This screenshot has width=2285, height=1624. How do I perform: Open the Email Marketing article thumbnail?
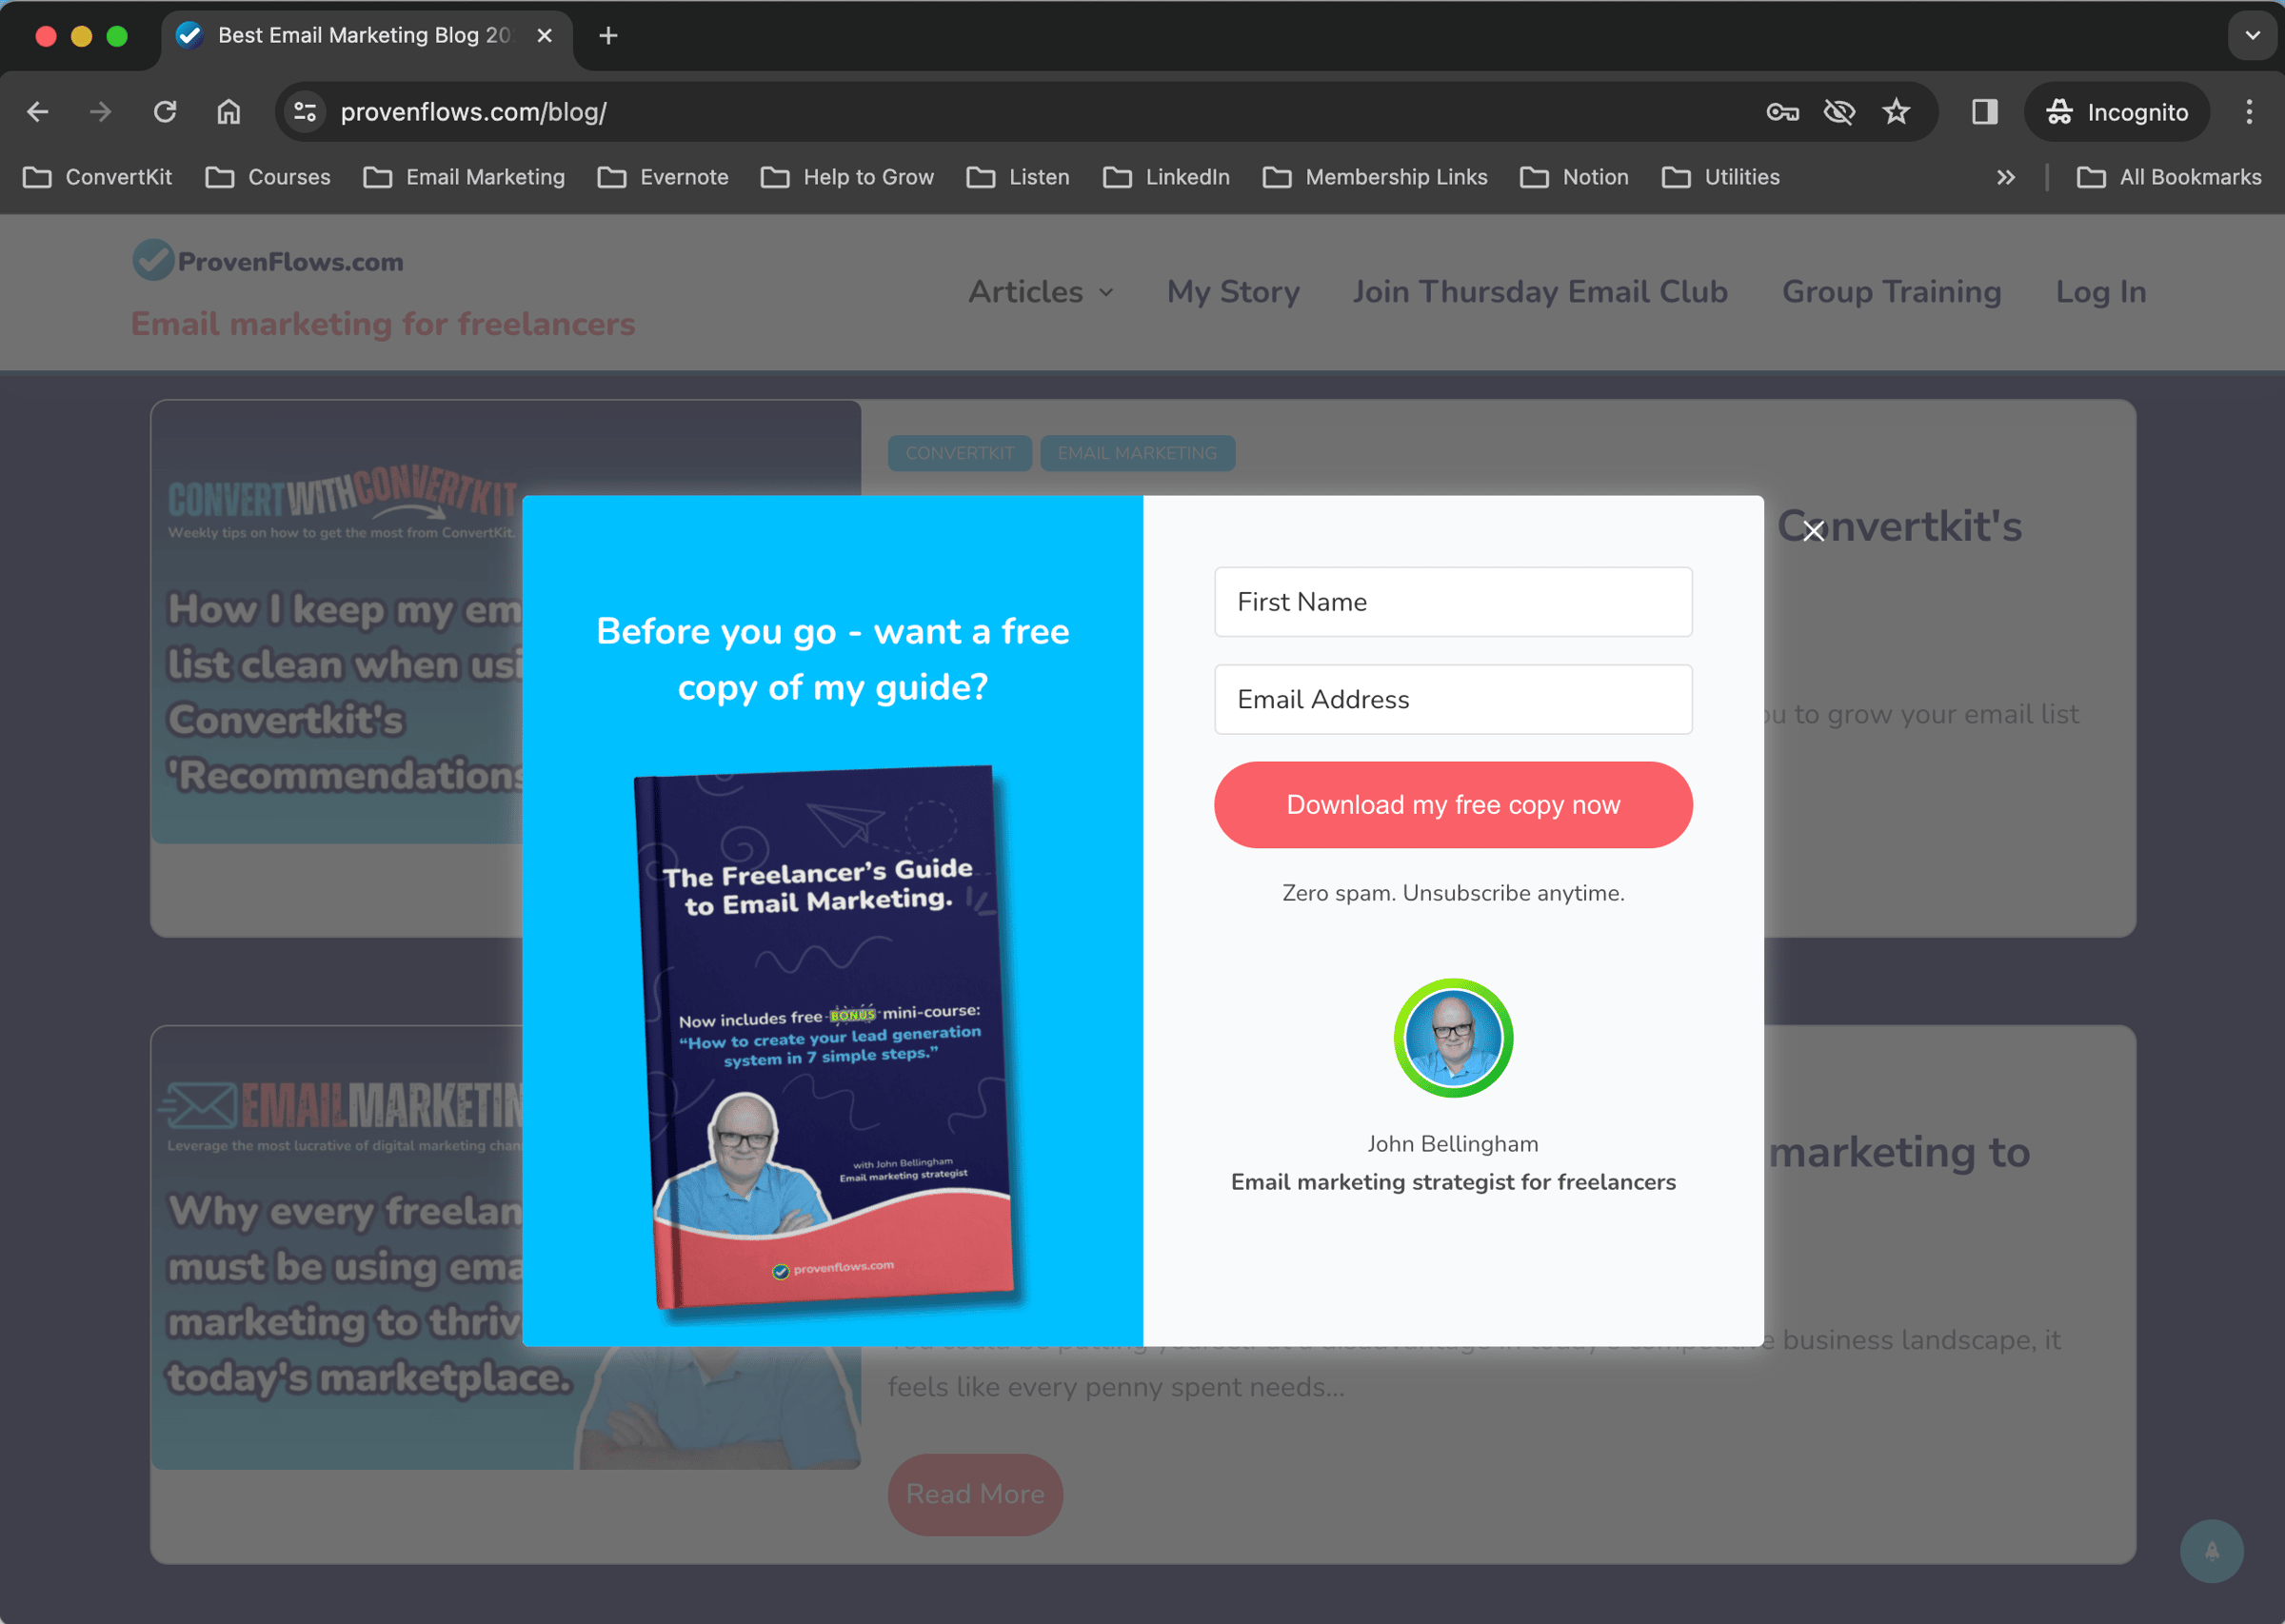337,1248
